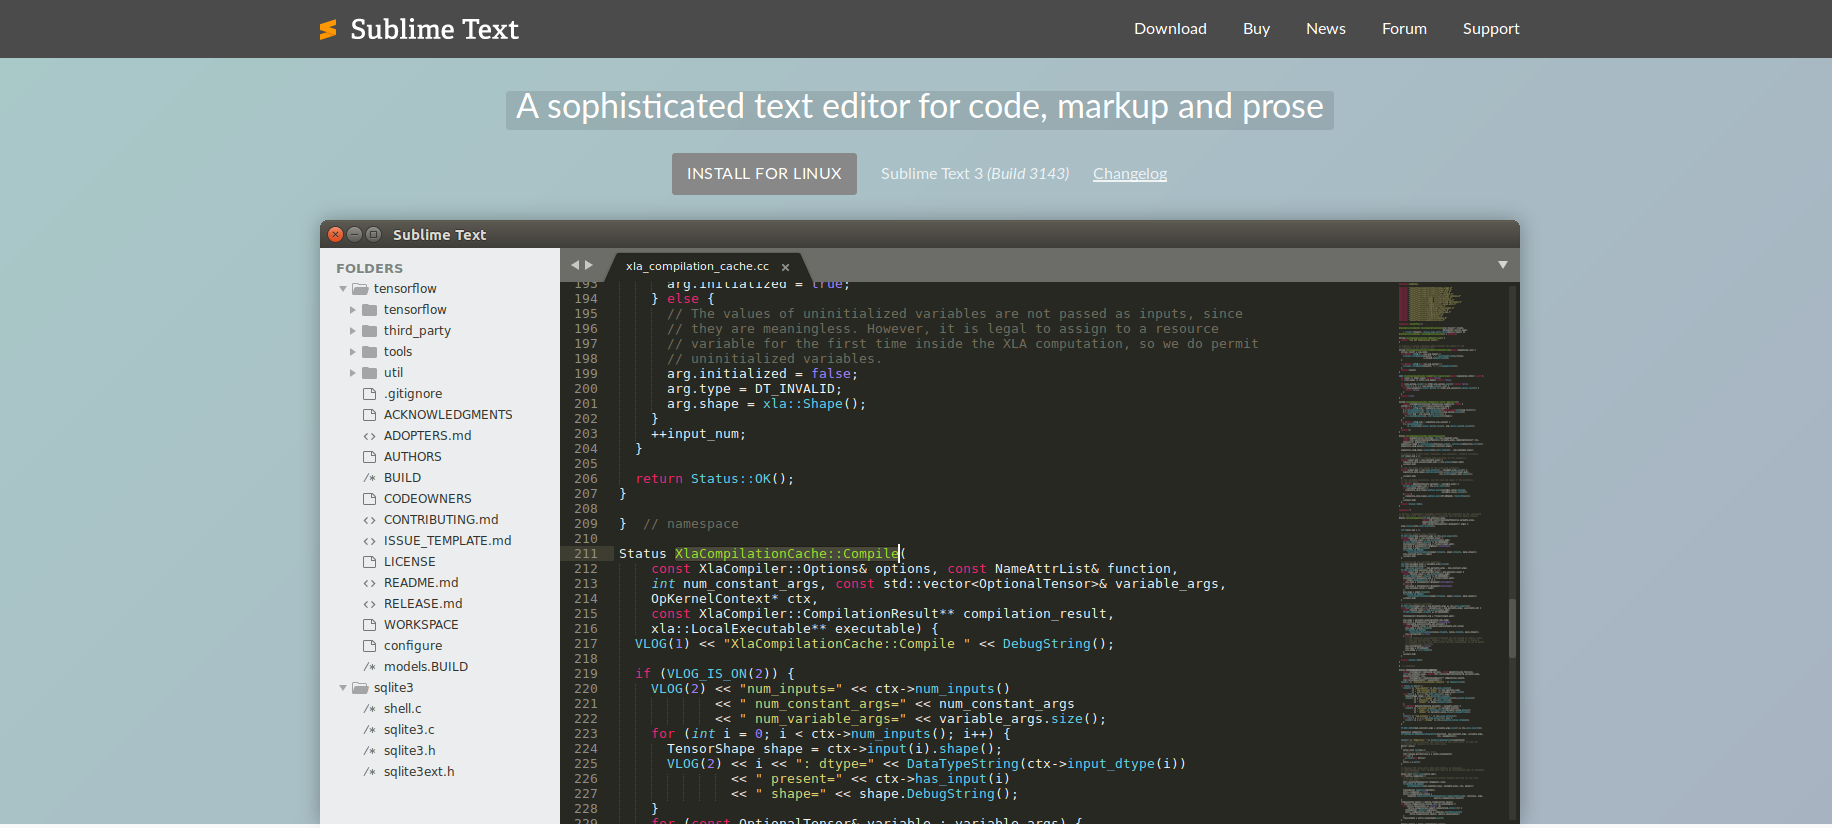1832x828 pixels.
Task: Click the forward navigation arrow in tab bar
Action: pyautogui.click(x=589, y=265)
